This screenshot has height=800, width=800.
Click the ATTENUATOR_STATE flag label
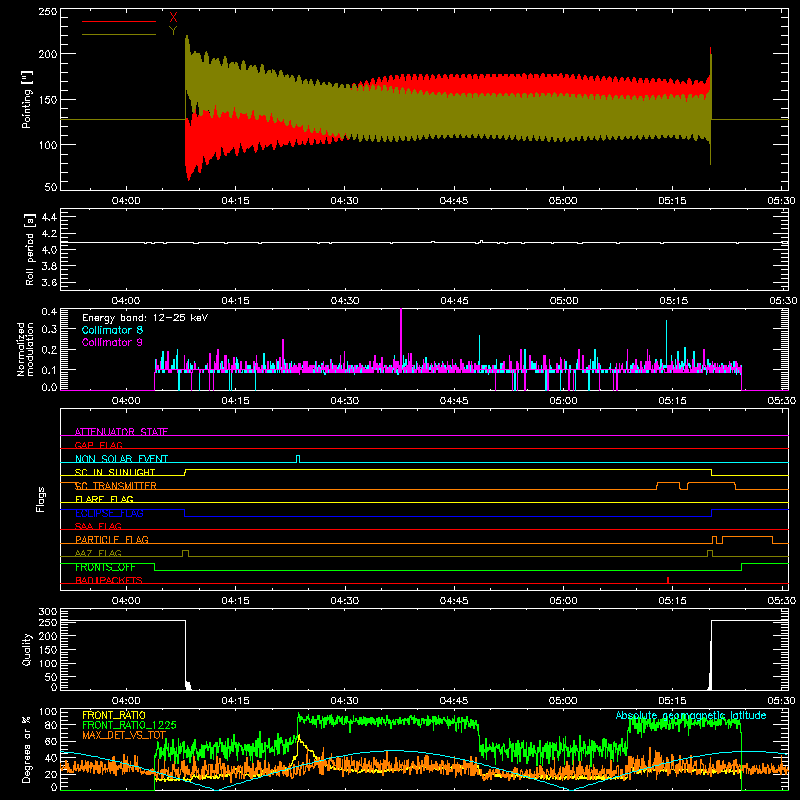(121, 432)
